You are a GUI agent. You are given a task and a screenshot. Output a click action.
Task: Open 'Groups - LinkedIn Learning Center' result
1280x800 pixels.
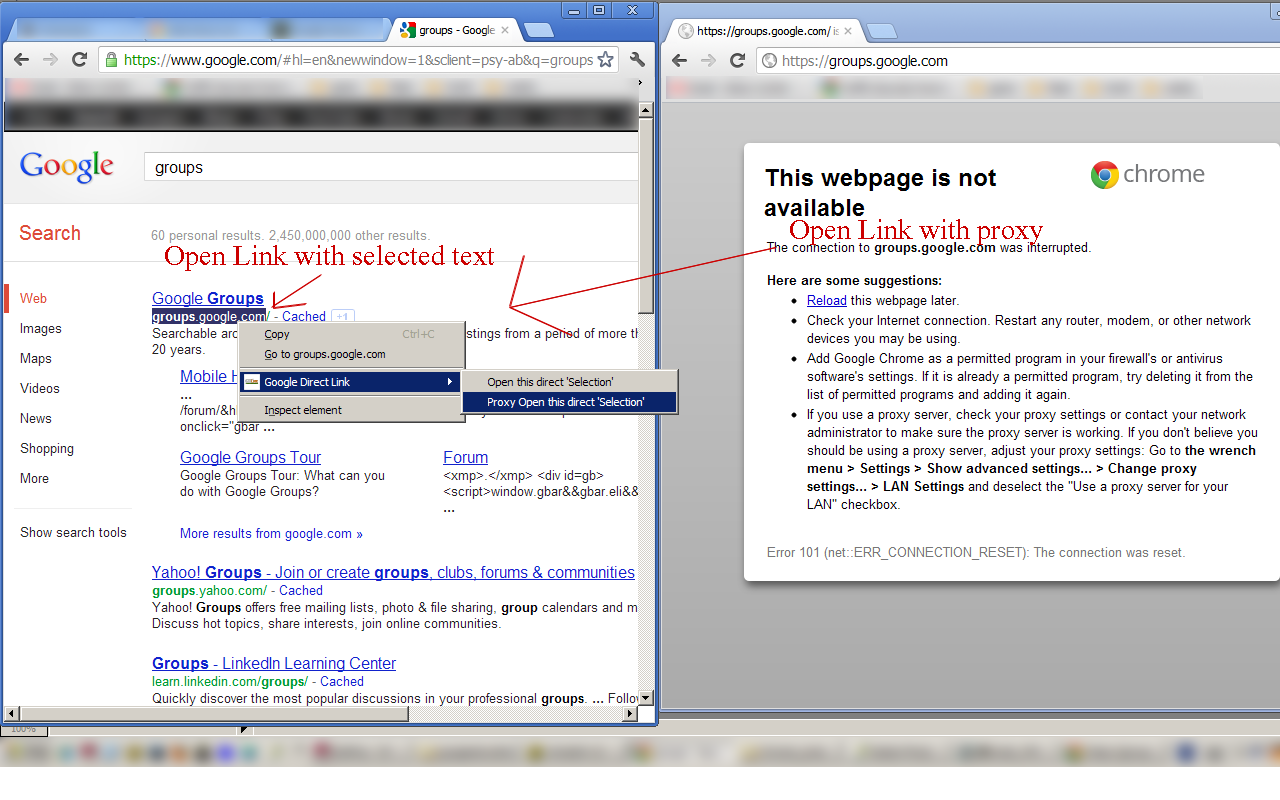(274, 663)
